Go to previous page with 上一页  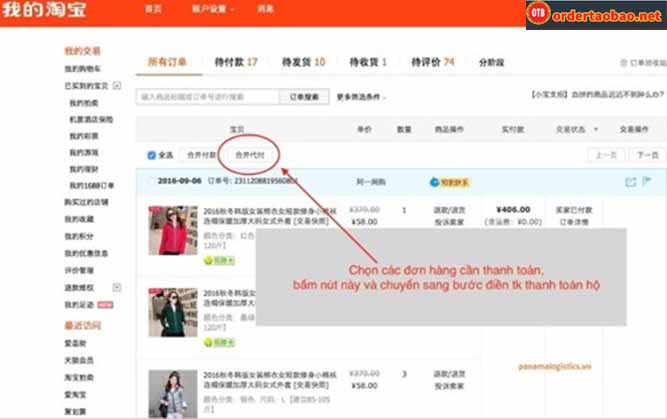click(x=606, y=155)
